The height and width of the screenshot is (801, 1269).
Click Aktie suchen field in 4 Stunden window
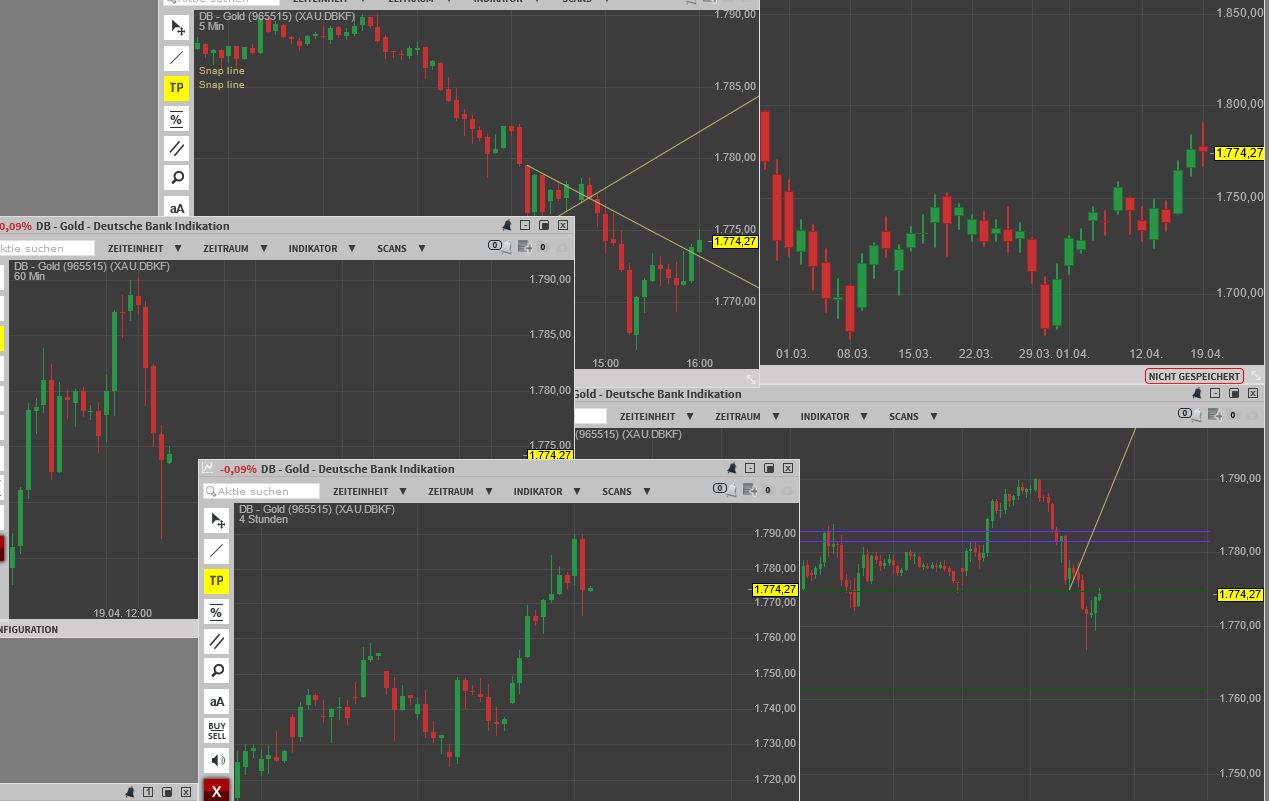pyautogui.click(x=261, y=491)
